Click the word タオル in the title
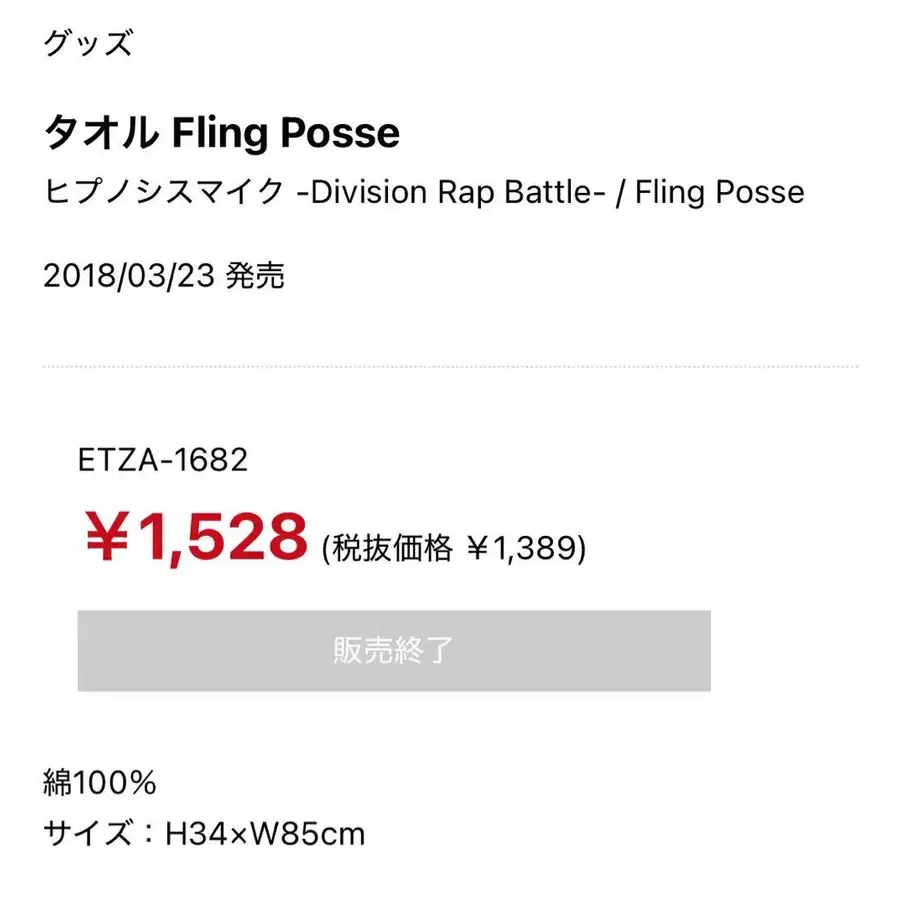 [100, 133]
